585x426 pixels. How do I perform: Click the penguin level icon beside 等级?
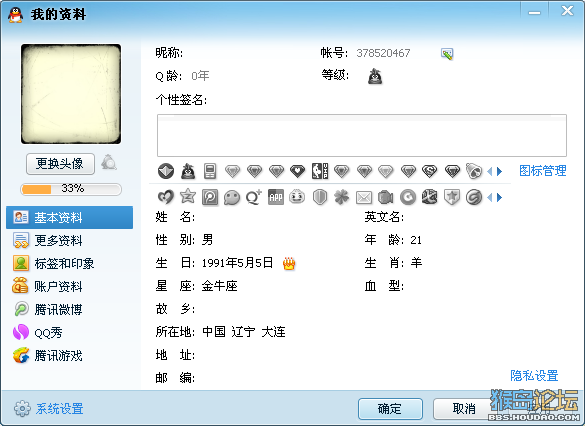[375, 76]
